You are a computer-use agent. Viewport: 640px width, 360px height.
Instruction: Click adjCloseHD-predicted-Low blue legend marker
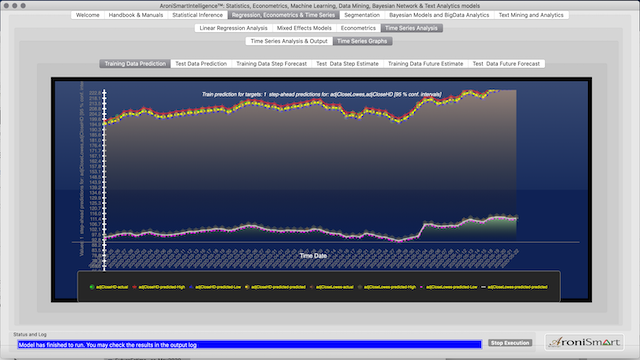(x=191, y=287)
